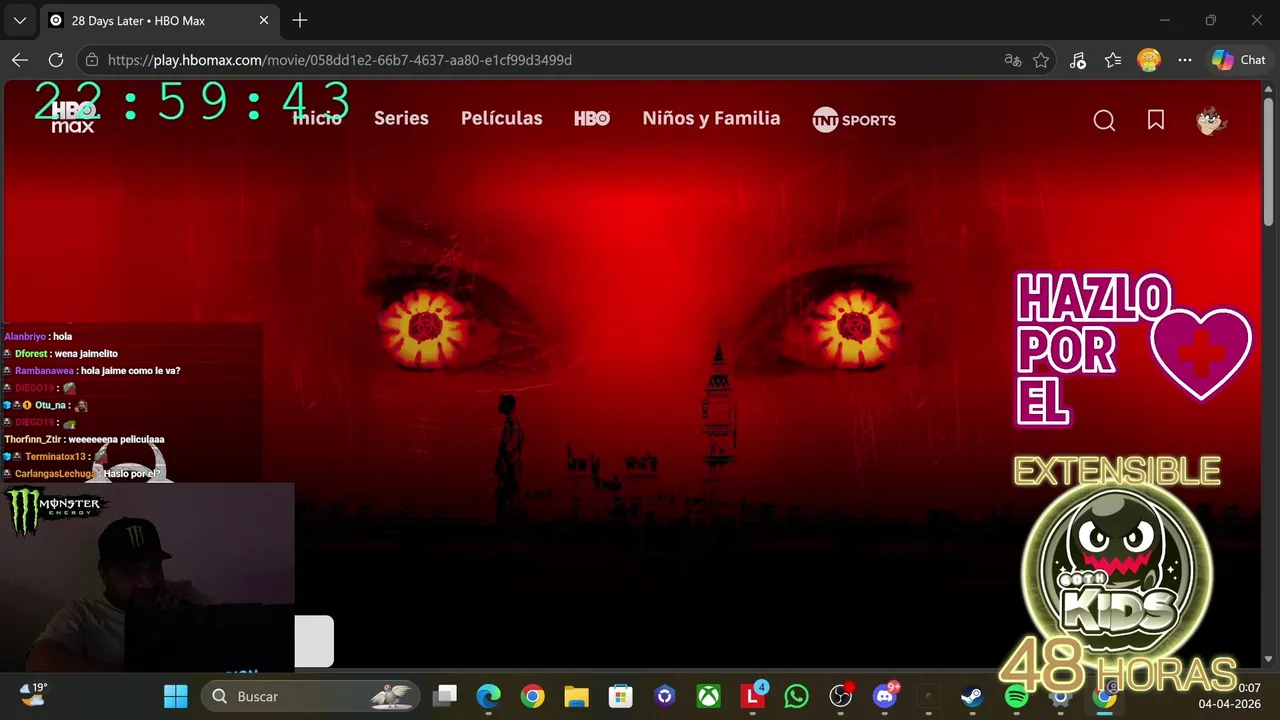Open the media control music icon

click(1077, 60)
